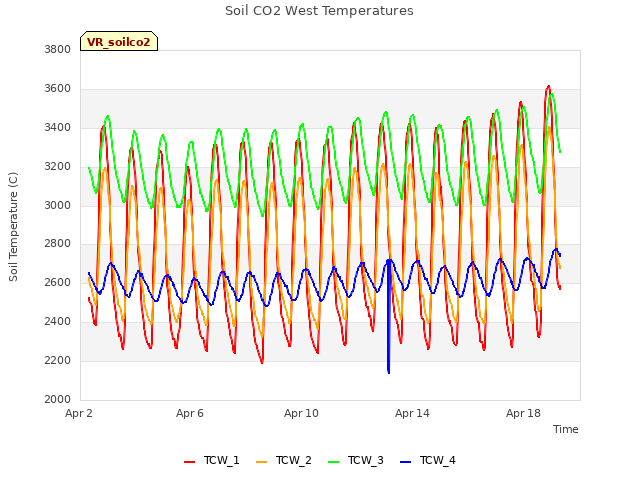This screenshot has height=480, width=640.
Task: Click the 2400 y-axis tick label
Action: pos(58,322)
